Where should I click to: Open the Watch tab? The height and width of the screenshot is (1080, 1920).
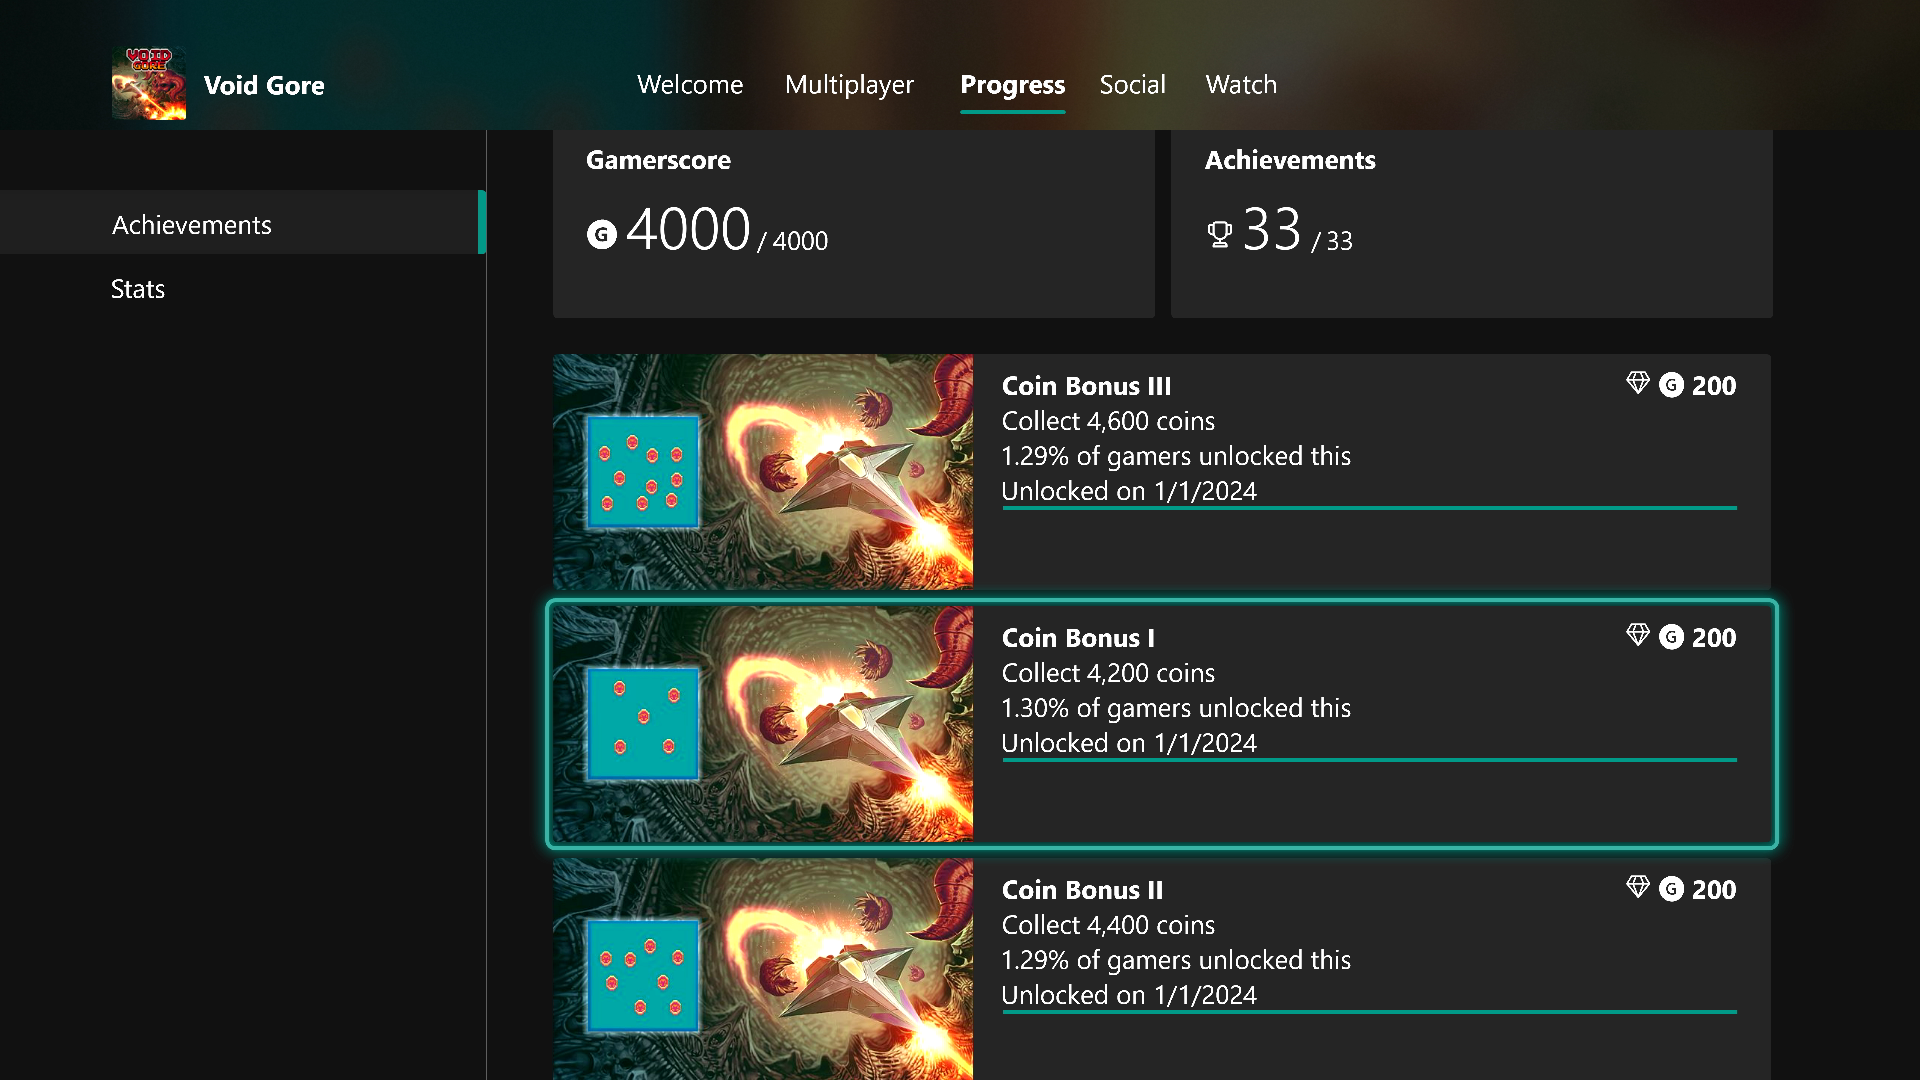(1241, 85)
